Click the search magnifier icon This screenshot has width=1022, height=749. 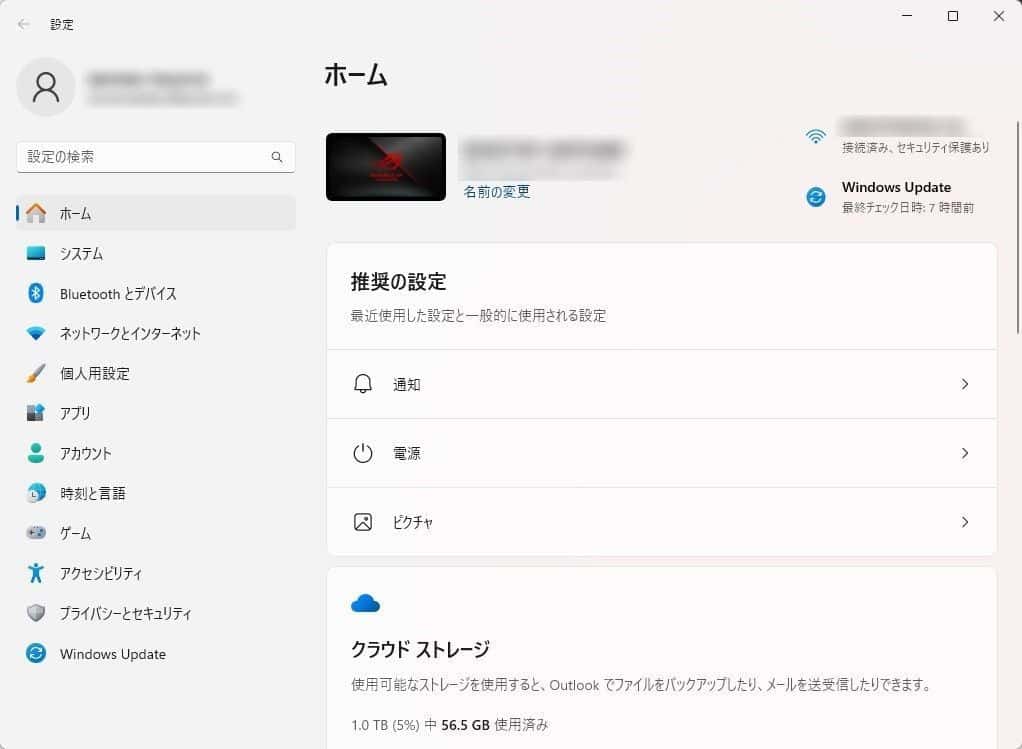click(277, 157)
